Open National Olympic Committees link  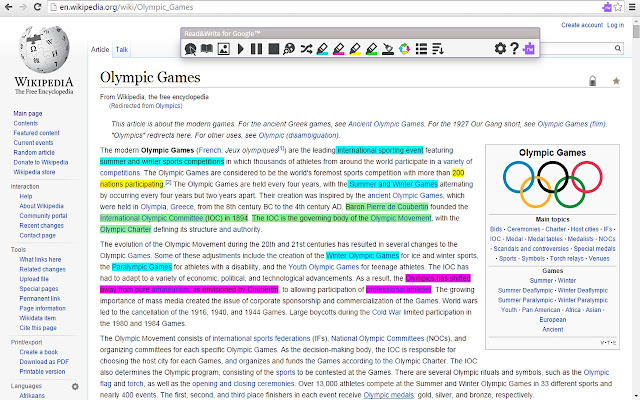(378, 338)
